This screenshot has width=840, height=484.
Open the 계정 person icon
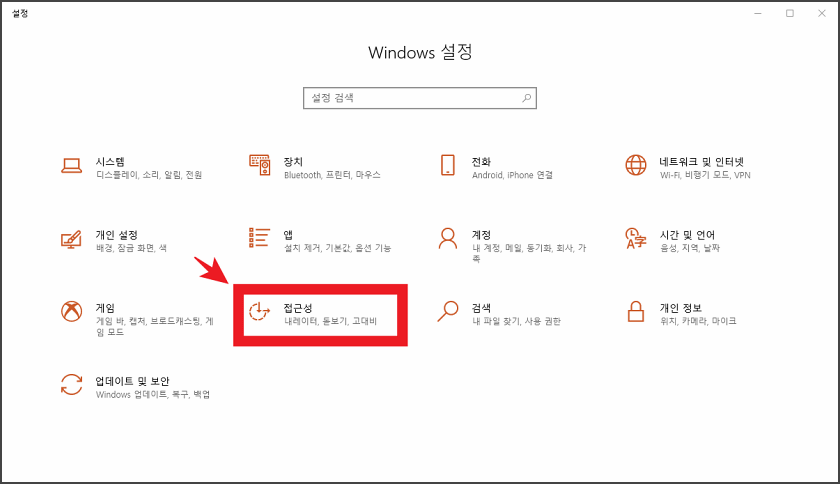coord(448,239)
